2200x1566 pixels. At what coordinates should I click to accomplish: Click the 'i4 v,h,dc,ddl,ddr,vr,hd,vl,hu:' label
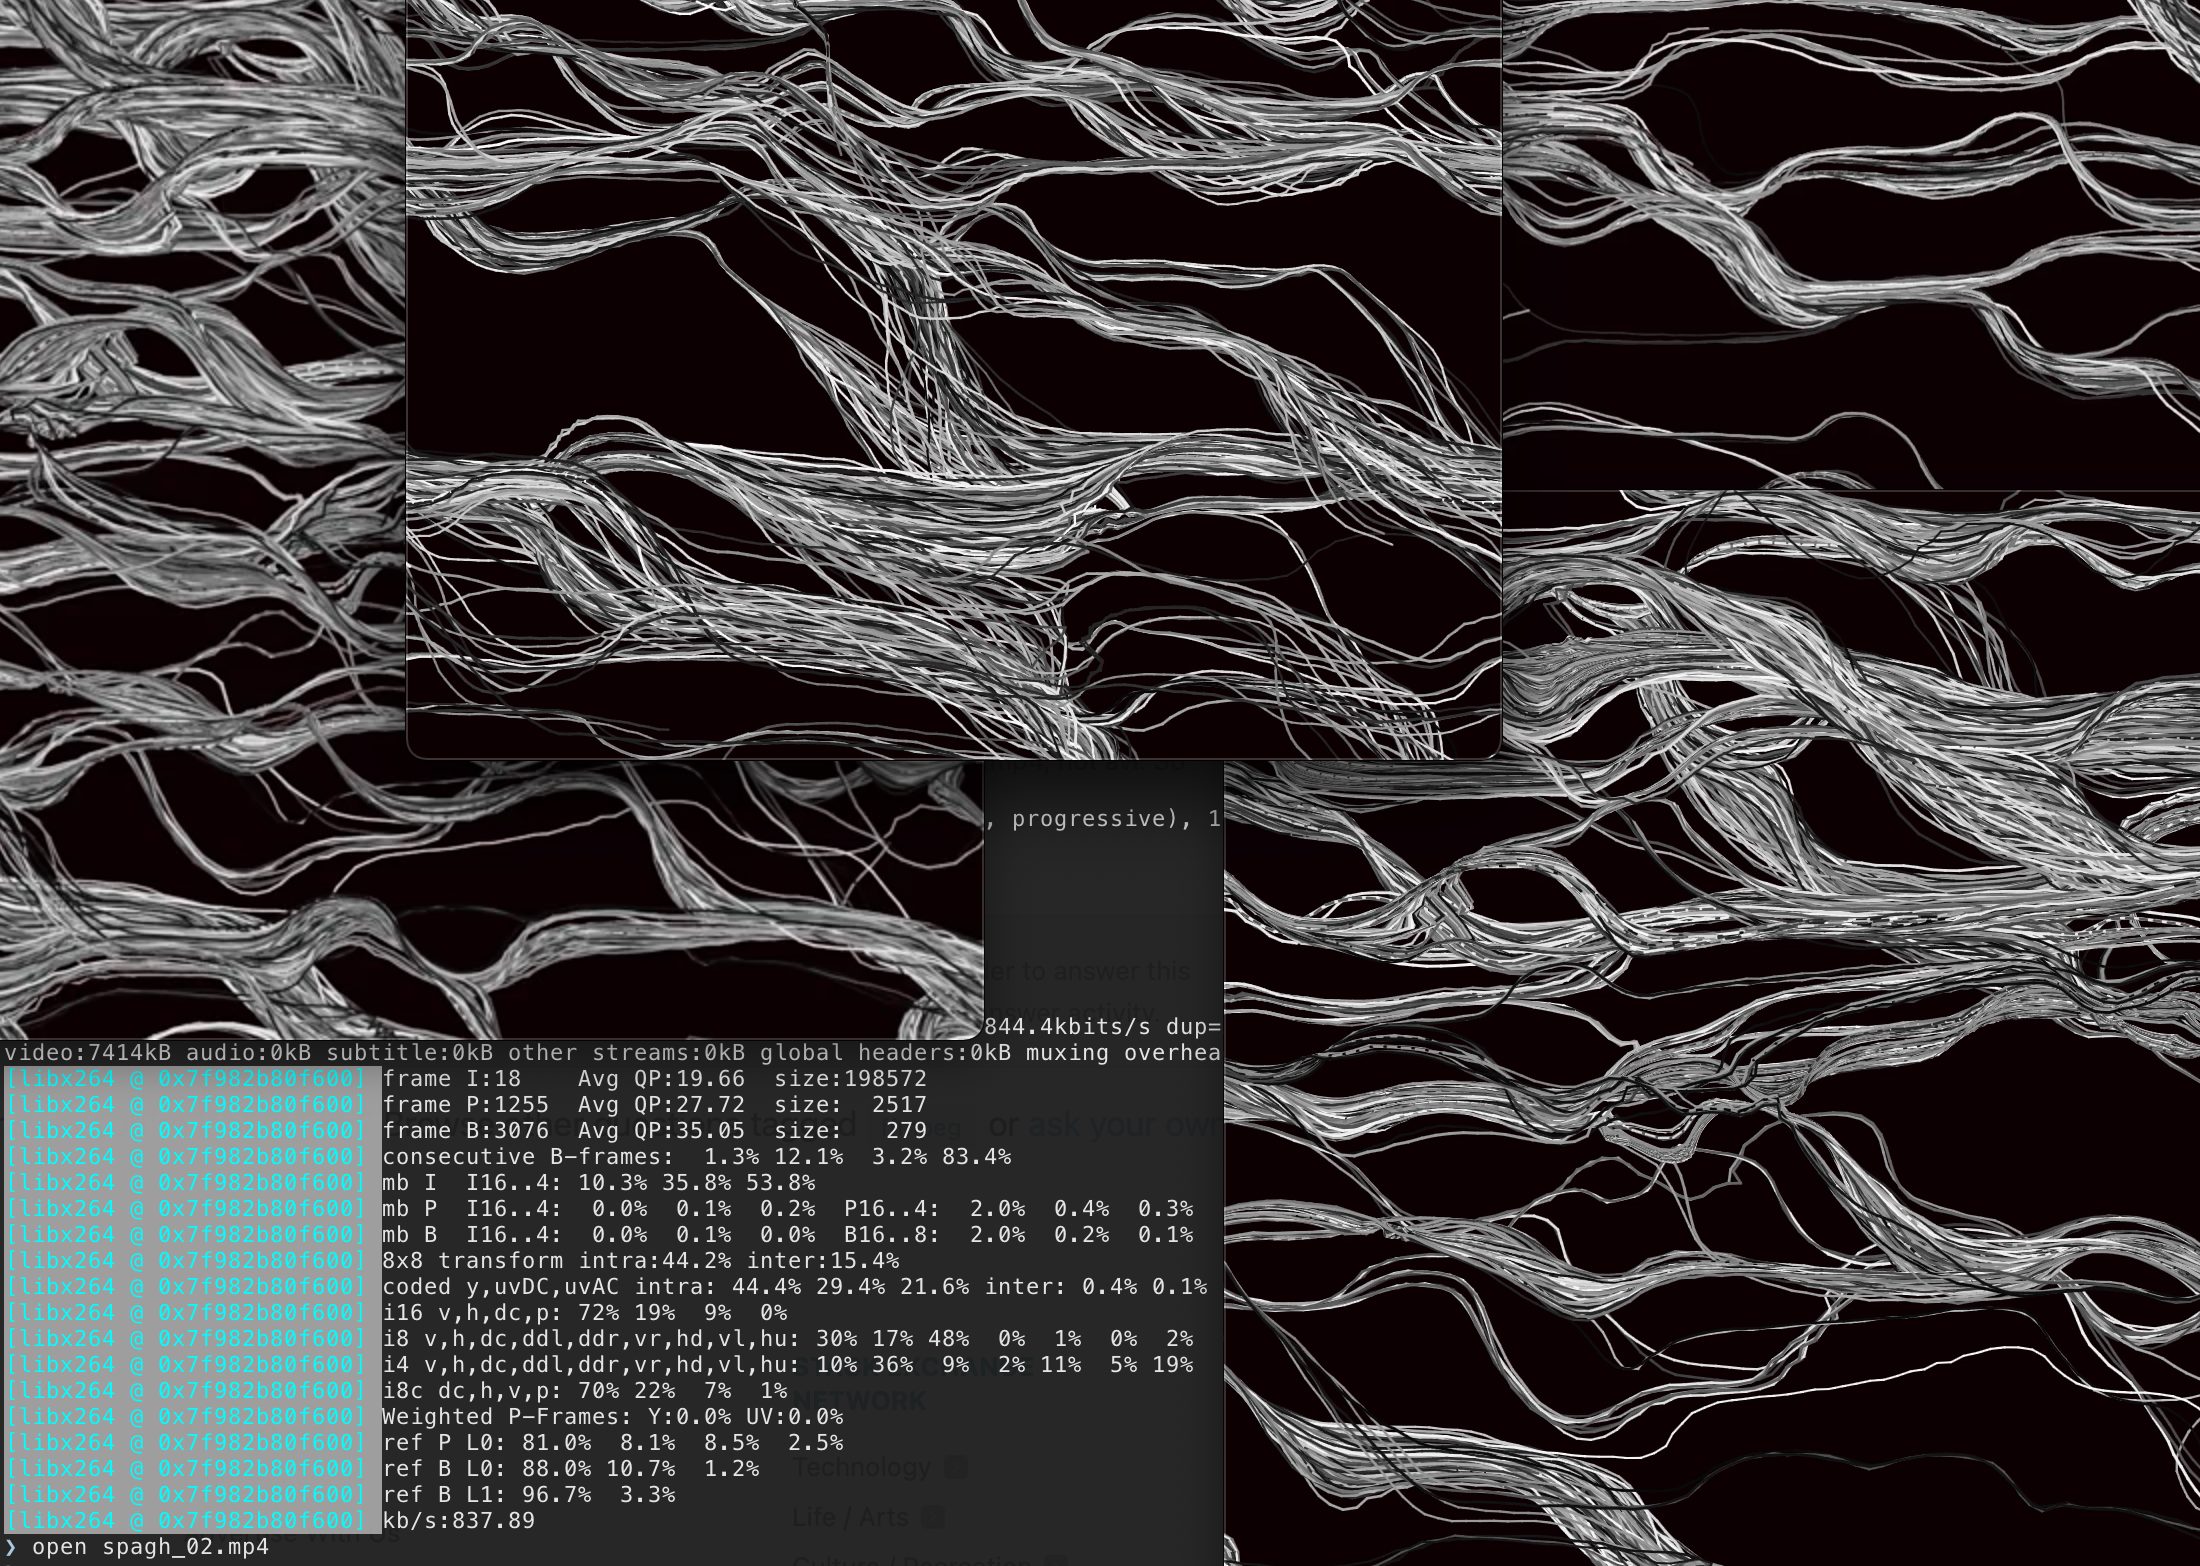592,1365
